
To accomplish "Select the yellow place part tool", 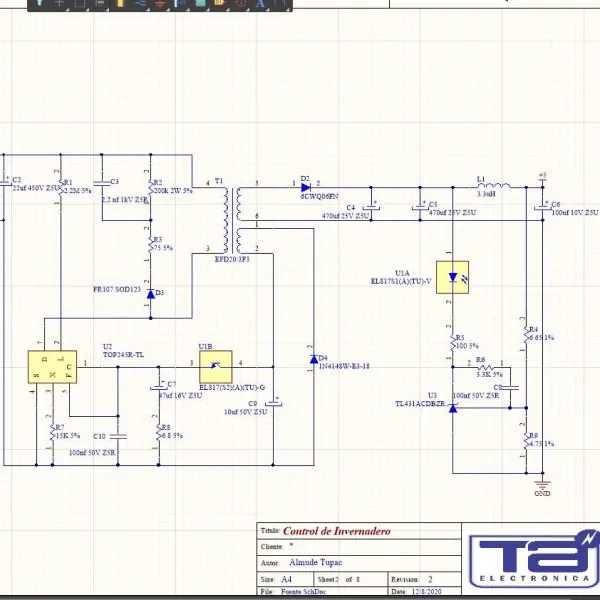I will 120,3.
